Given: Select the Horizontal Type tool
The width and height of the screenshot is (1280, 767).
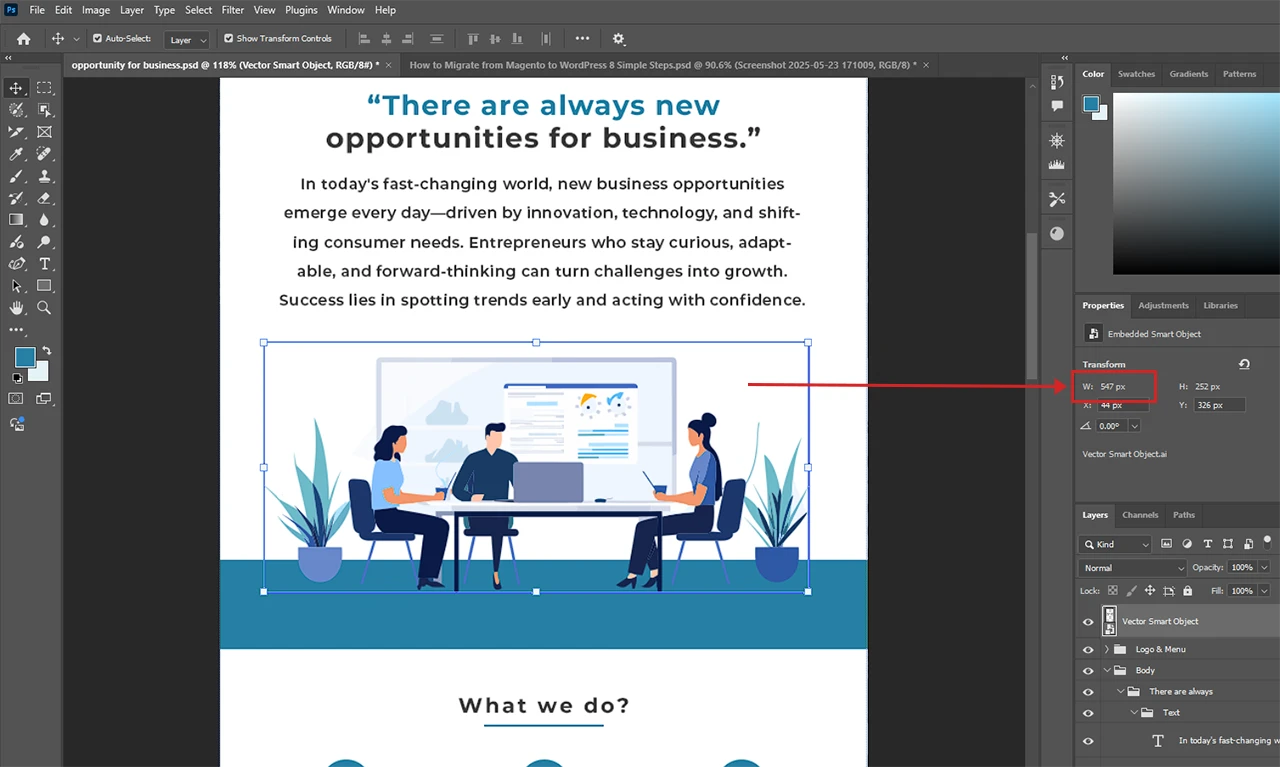Looking at the screenshot, I should point(44,264).
